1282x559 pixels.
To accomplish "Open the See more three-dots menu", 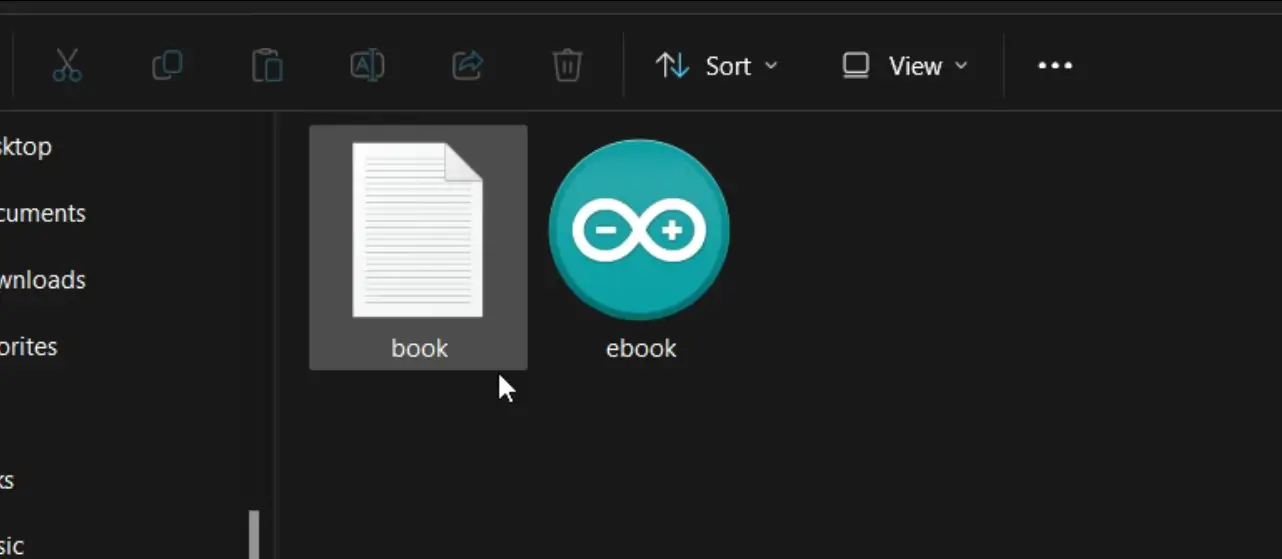I will [1055, 66].
